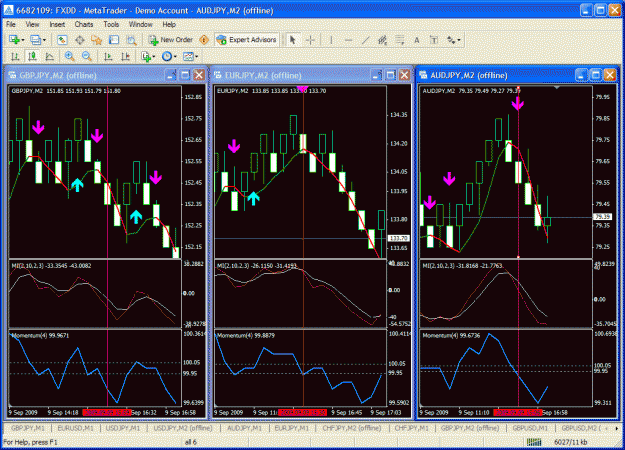Open the Indicators list dropdown
Viewport: 625px width, 450px height.
point(148,57)
